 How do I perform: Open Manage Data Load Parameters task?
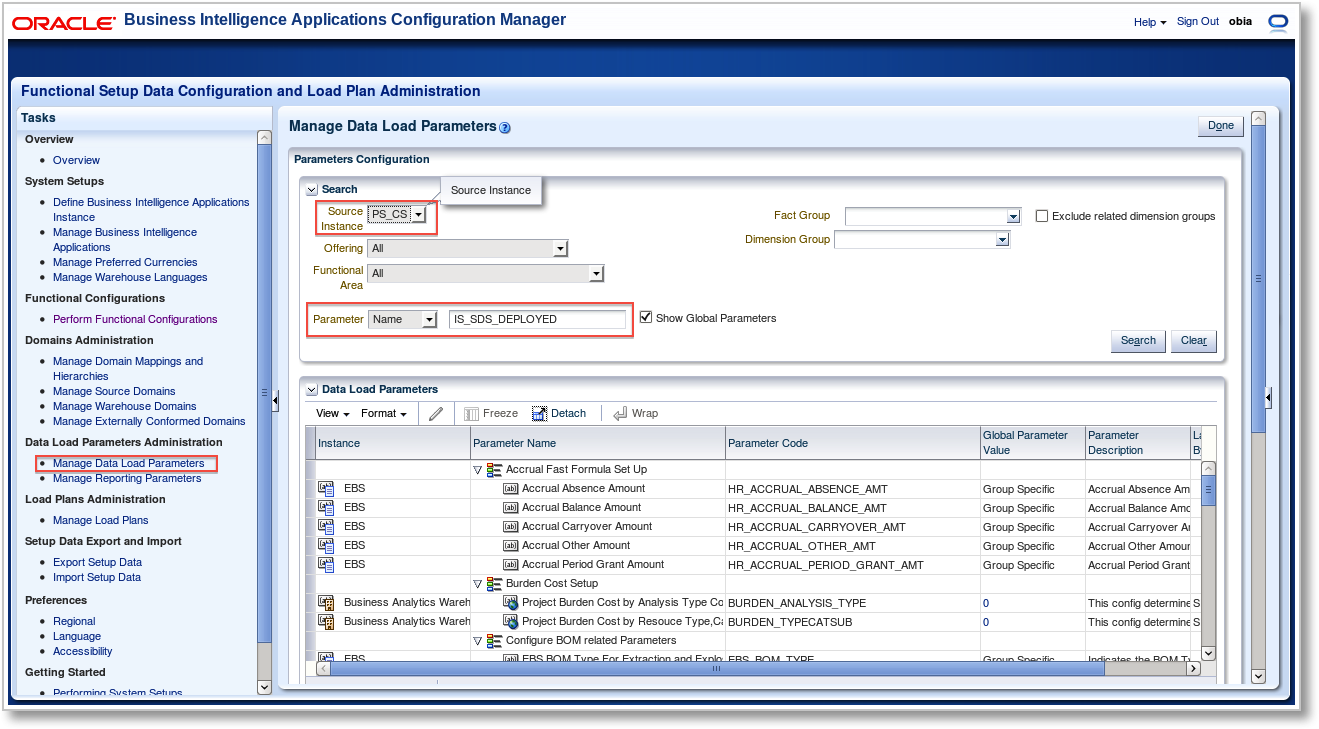(128, 464)
